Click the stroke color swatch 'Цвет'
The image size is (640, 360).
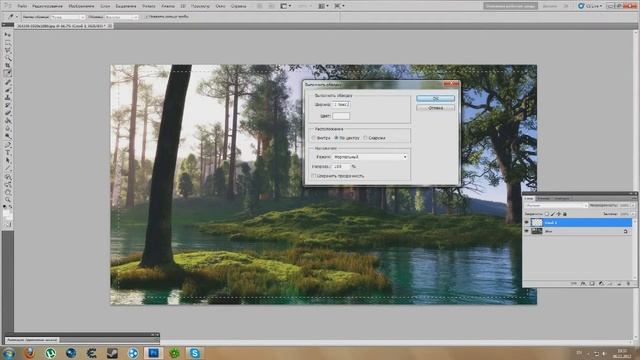pos(341,116)
